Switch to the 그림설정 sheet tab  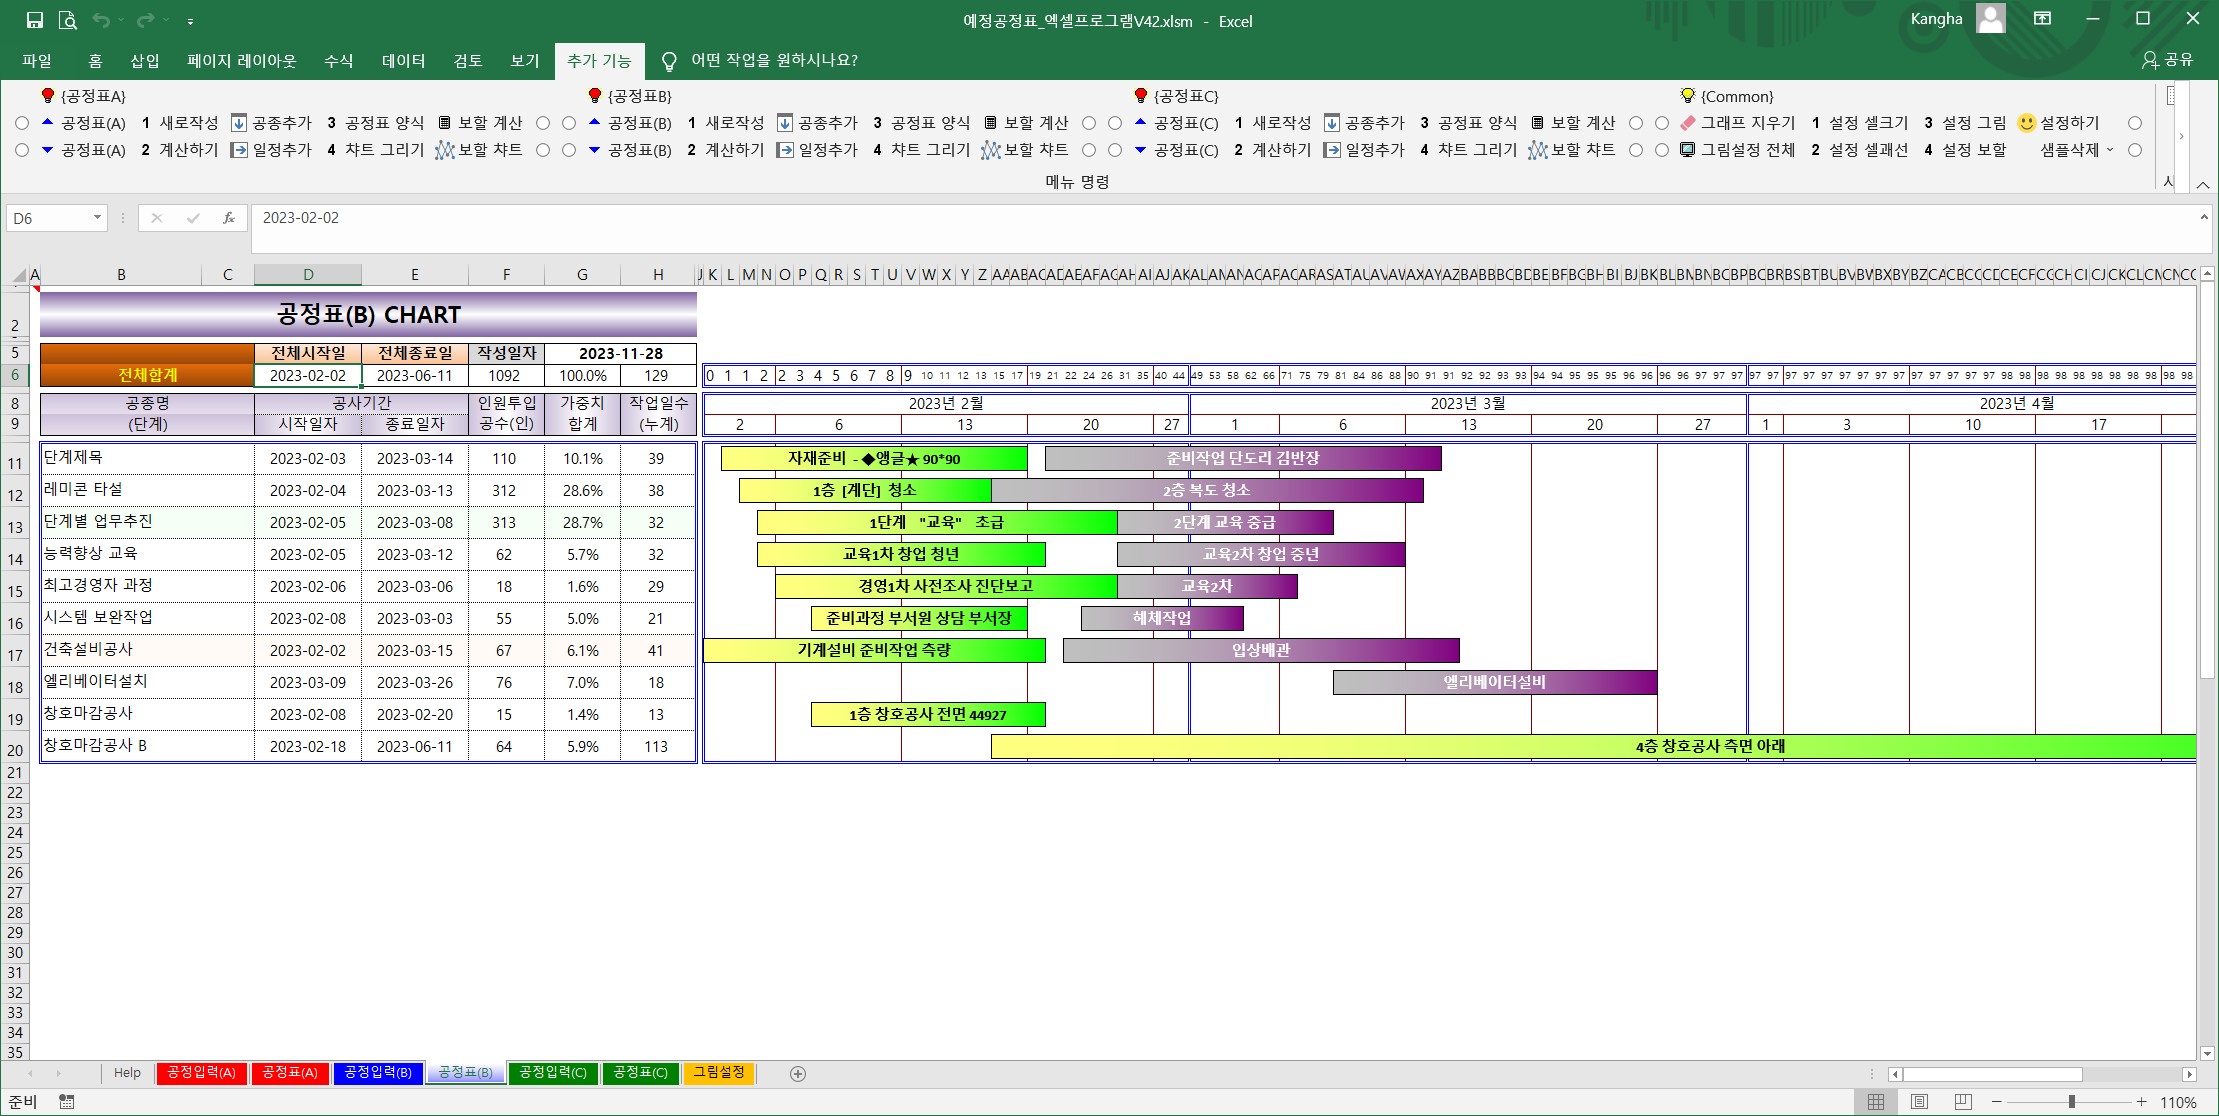coord(719,1073)
